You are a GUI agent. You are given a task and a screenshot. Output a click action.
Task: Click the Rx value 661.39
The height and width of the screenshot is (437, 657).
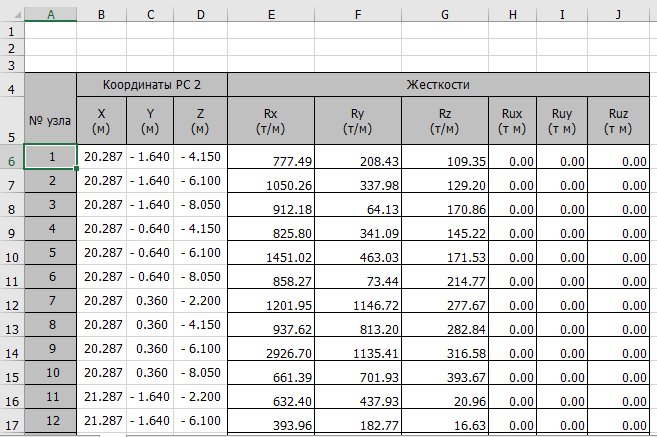(x=271, y=373)
